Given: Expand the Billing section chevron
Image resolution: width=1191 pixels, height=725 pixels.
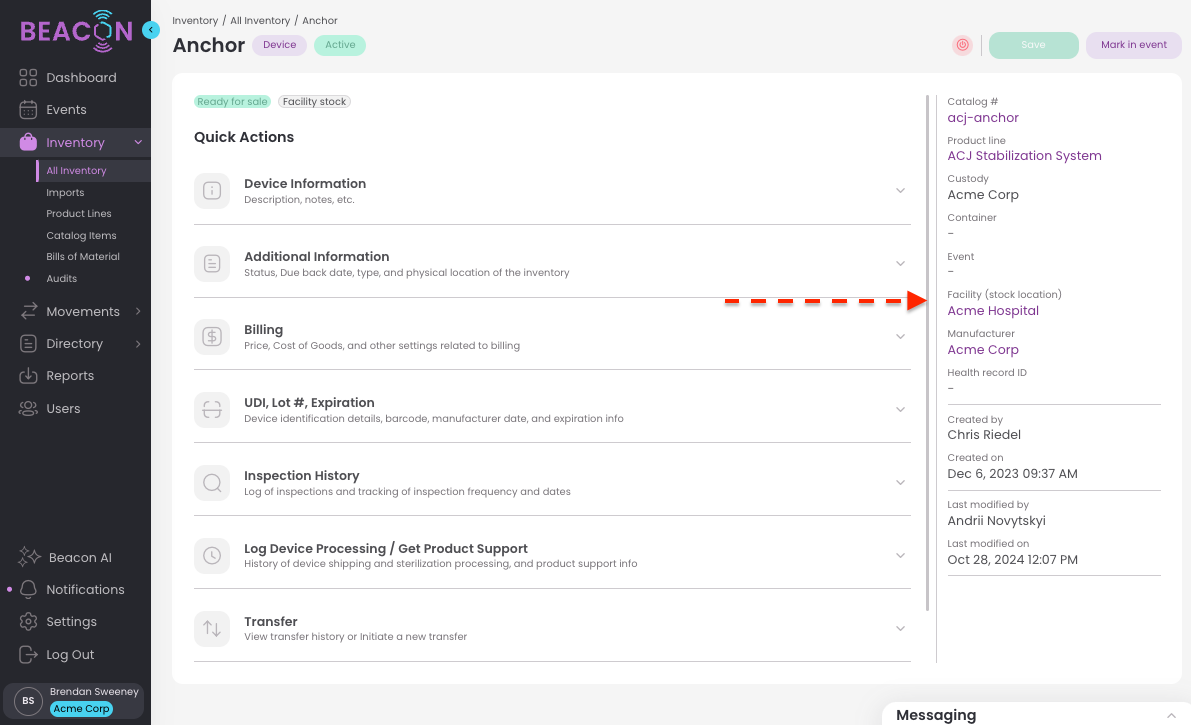Looking at the screenshot, I should (900, 337).
